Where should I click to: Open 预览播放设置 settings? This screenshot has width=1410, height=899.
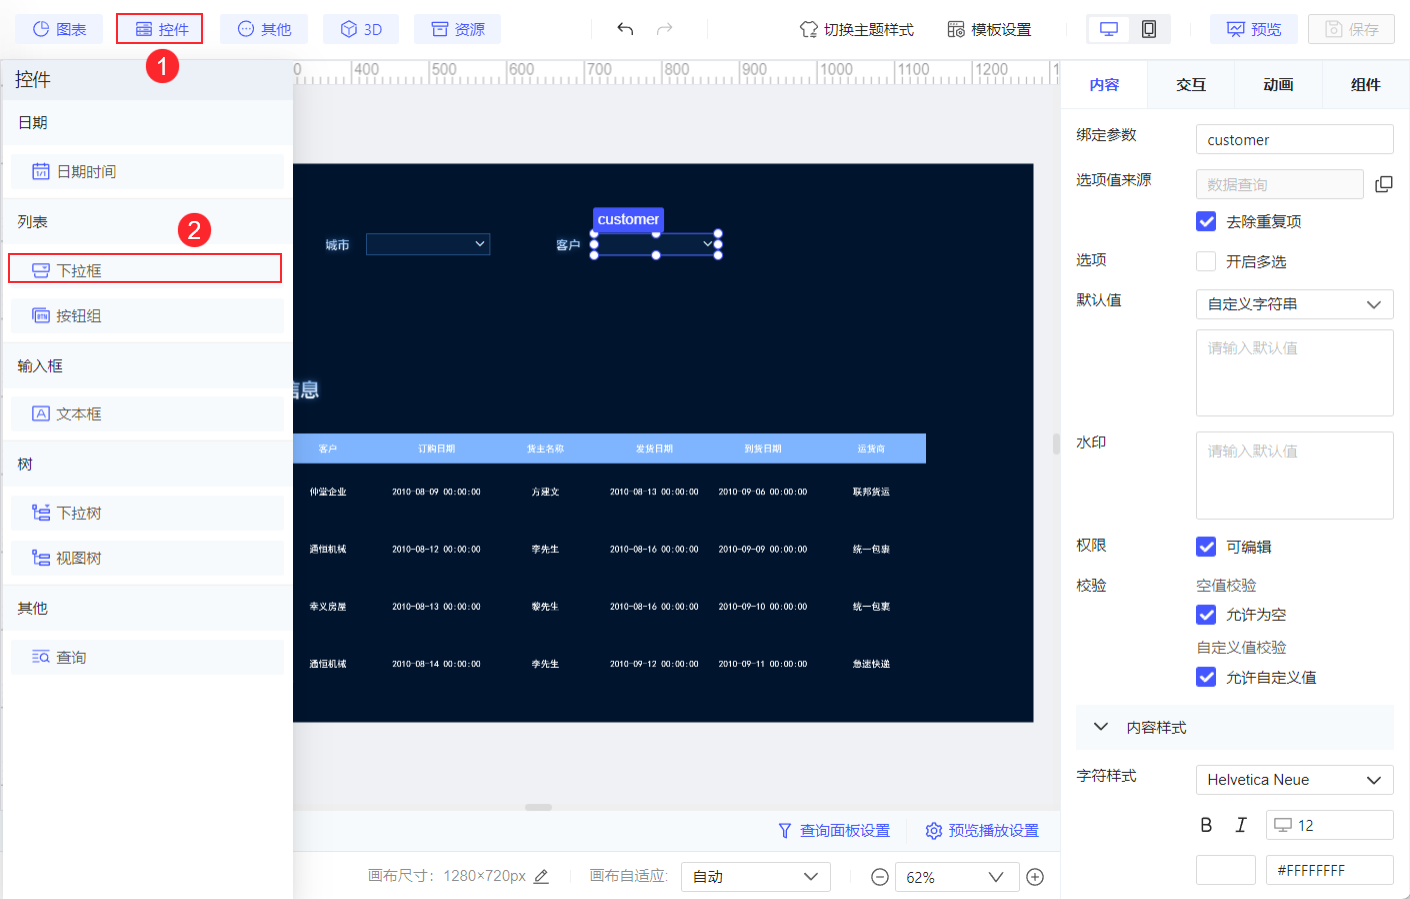(982, 830)
